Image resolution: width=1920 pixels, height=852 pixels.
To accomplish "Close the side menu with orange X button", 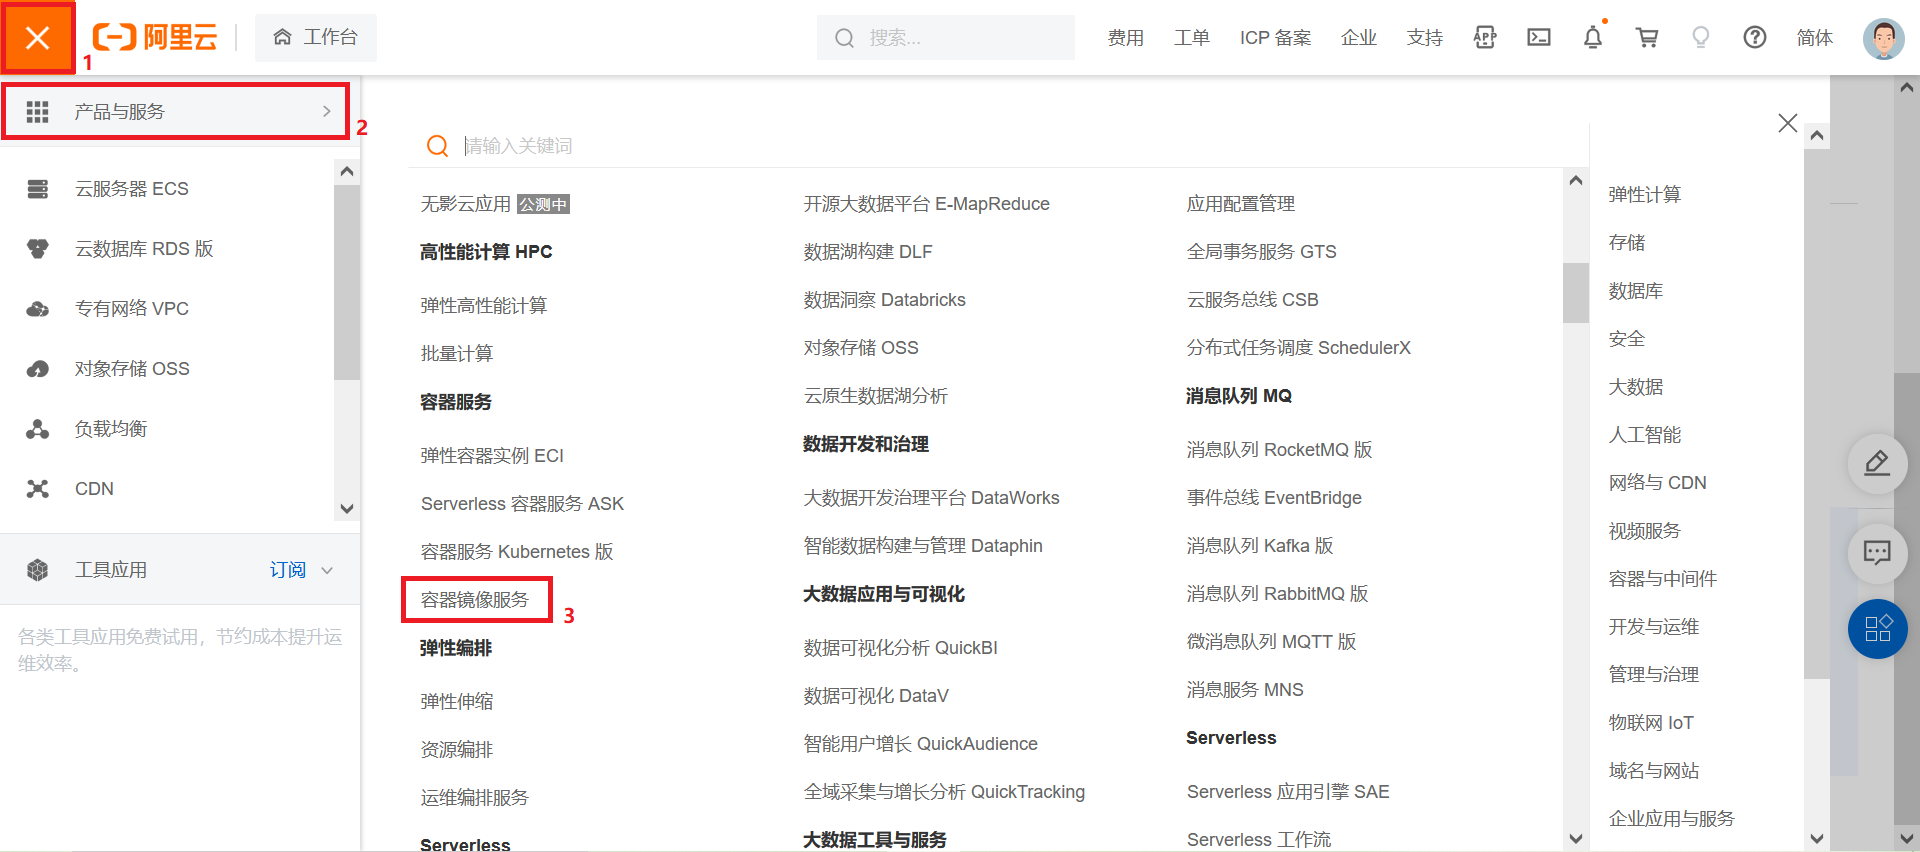I will (37, 38).
